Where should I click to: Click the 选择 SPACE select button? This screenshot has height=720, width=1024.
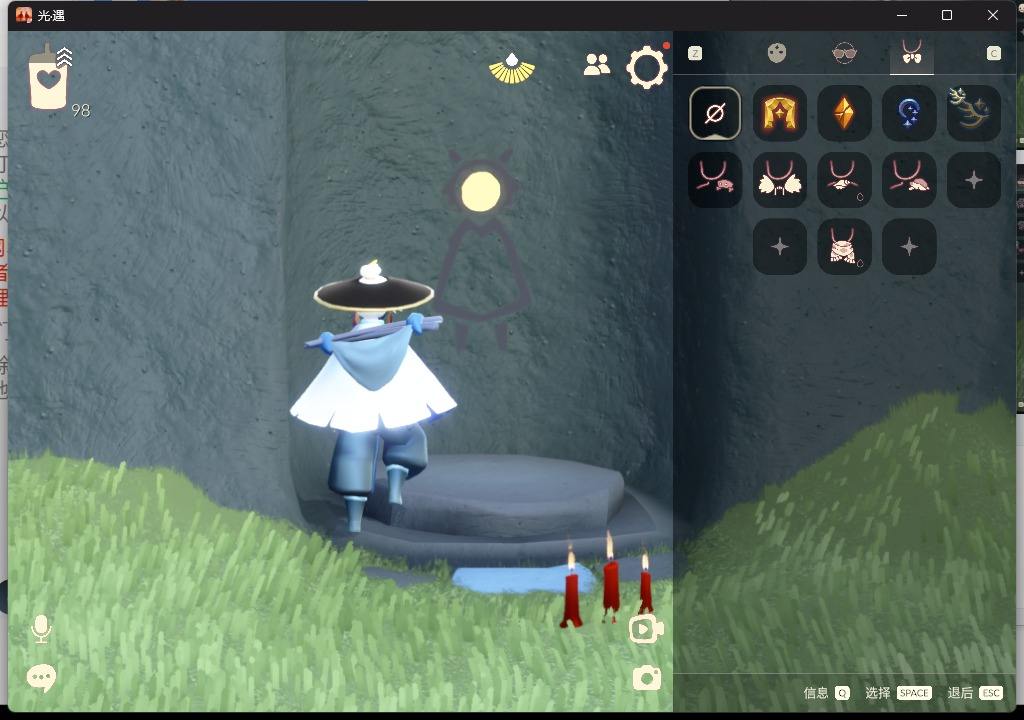coord(898,693)
